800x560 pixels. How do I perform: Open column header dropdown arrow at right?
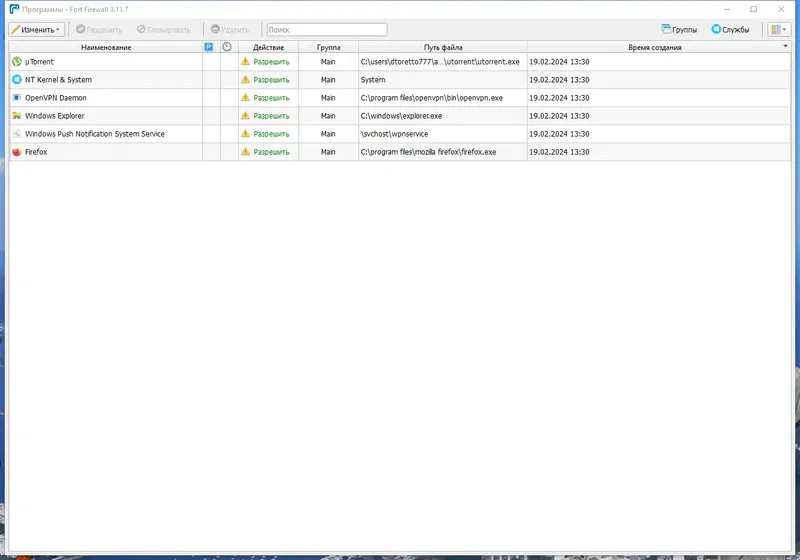[785, 46]
